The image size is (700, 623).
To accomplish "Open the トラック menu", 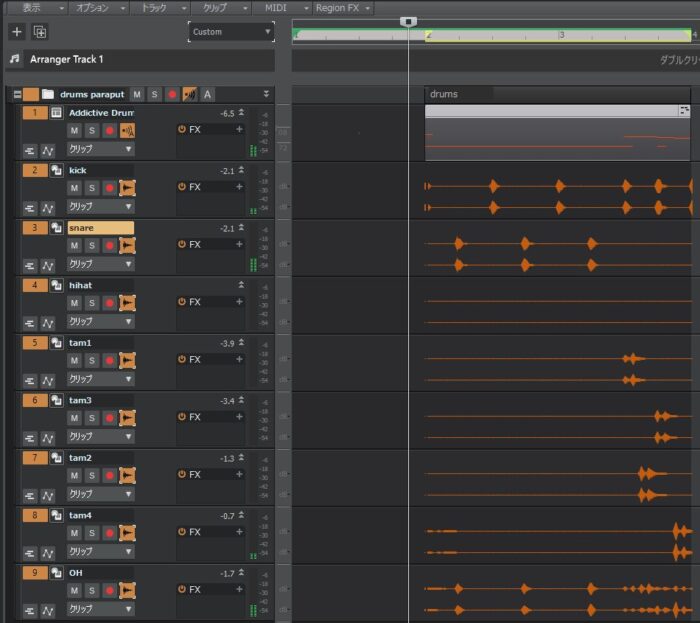I will click(x=160, y=8).
